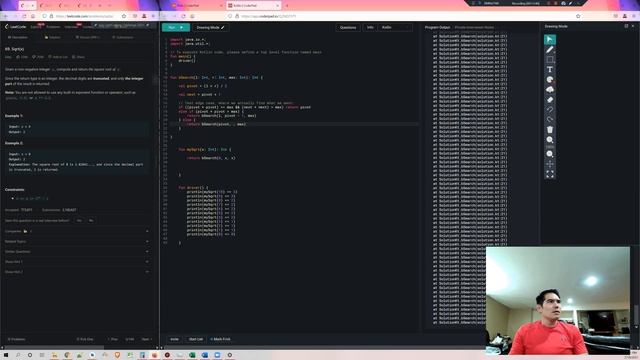Open Interview in the LeetCode navigation
Screen dimensions: 640x360
pyautogui.click(x=71, y=27)
